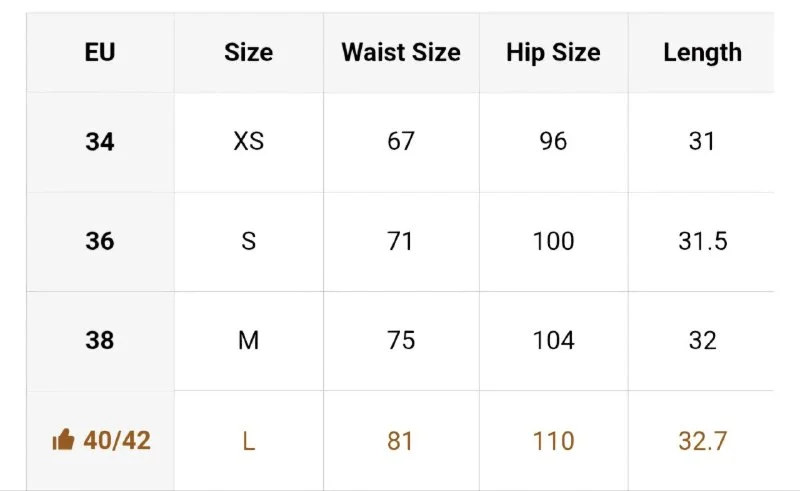This screenshot has height=491, width=800.
Task: Click the Size column header
Action: (x=248, y=52)
